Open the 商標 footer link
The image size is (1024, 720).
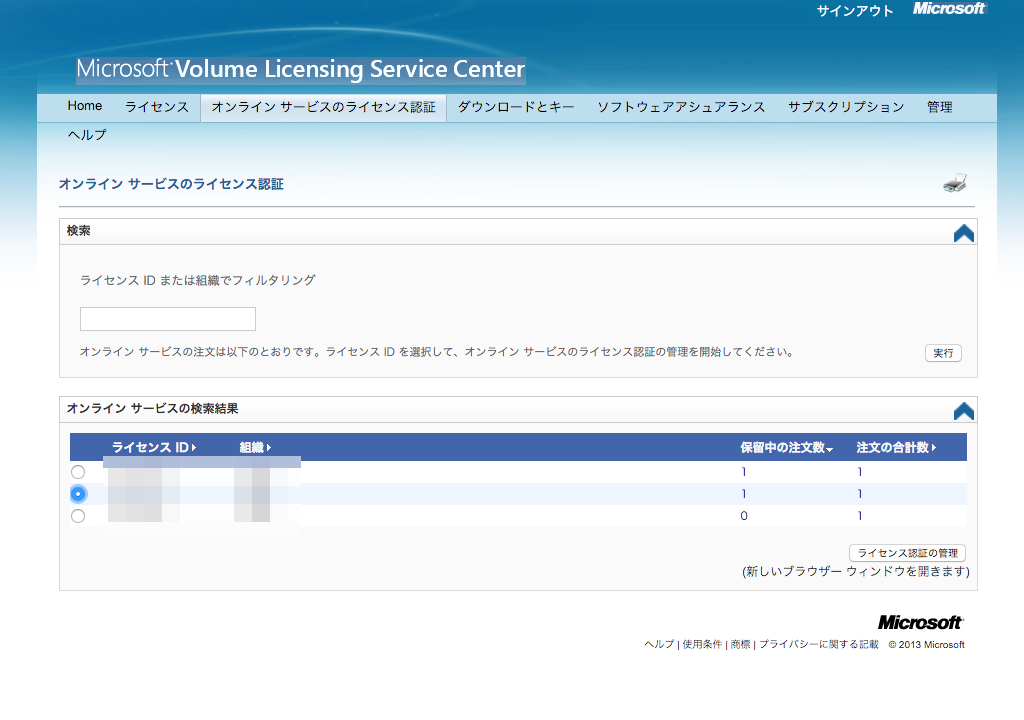[740, 644]
